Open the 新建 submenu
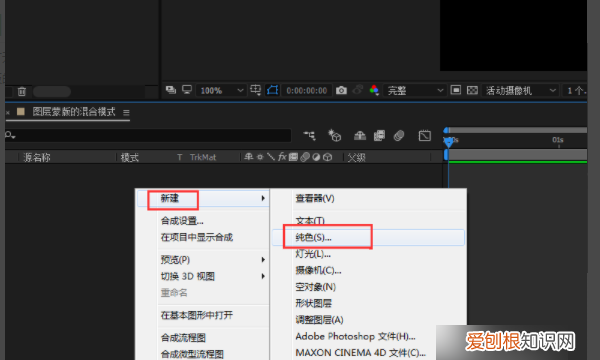Viewport: 600px width, 360px height. [x=203, y=198]
